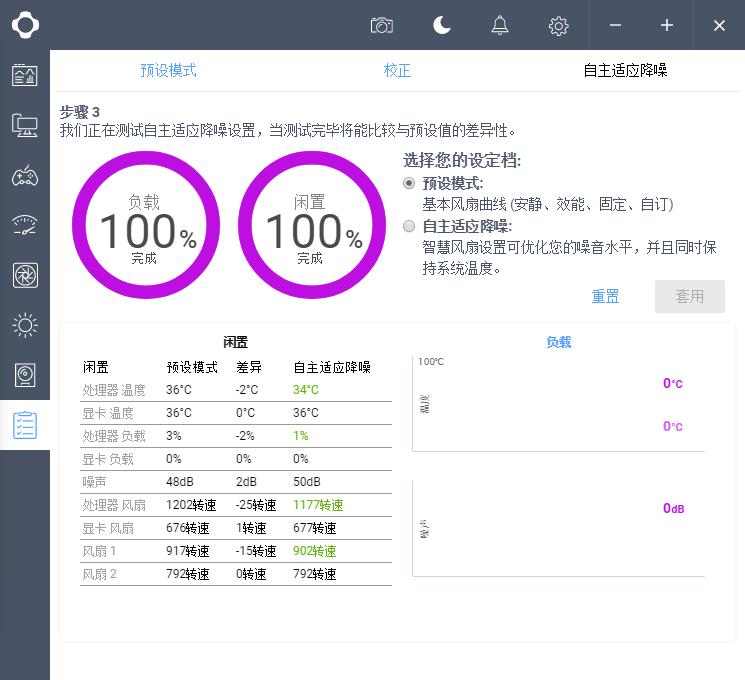Image resolution: width=745 pixels, height=680 pixels.
Task: Click the 48dB preset noise value
Action: click(x=180, y=482)
